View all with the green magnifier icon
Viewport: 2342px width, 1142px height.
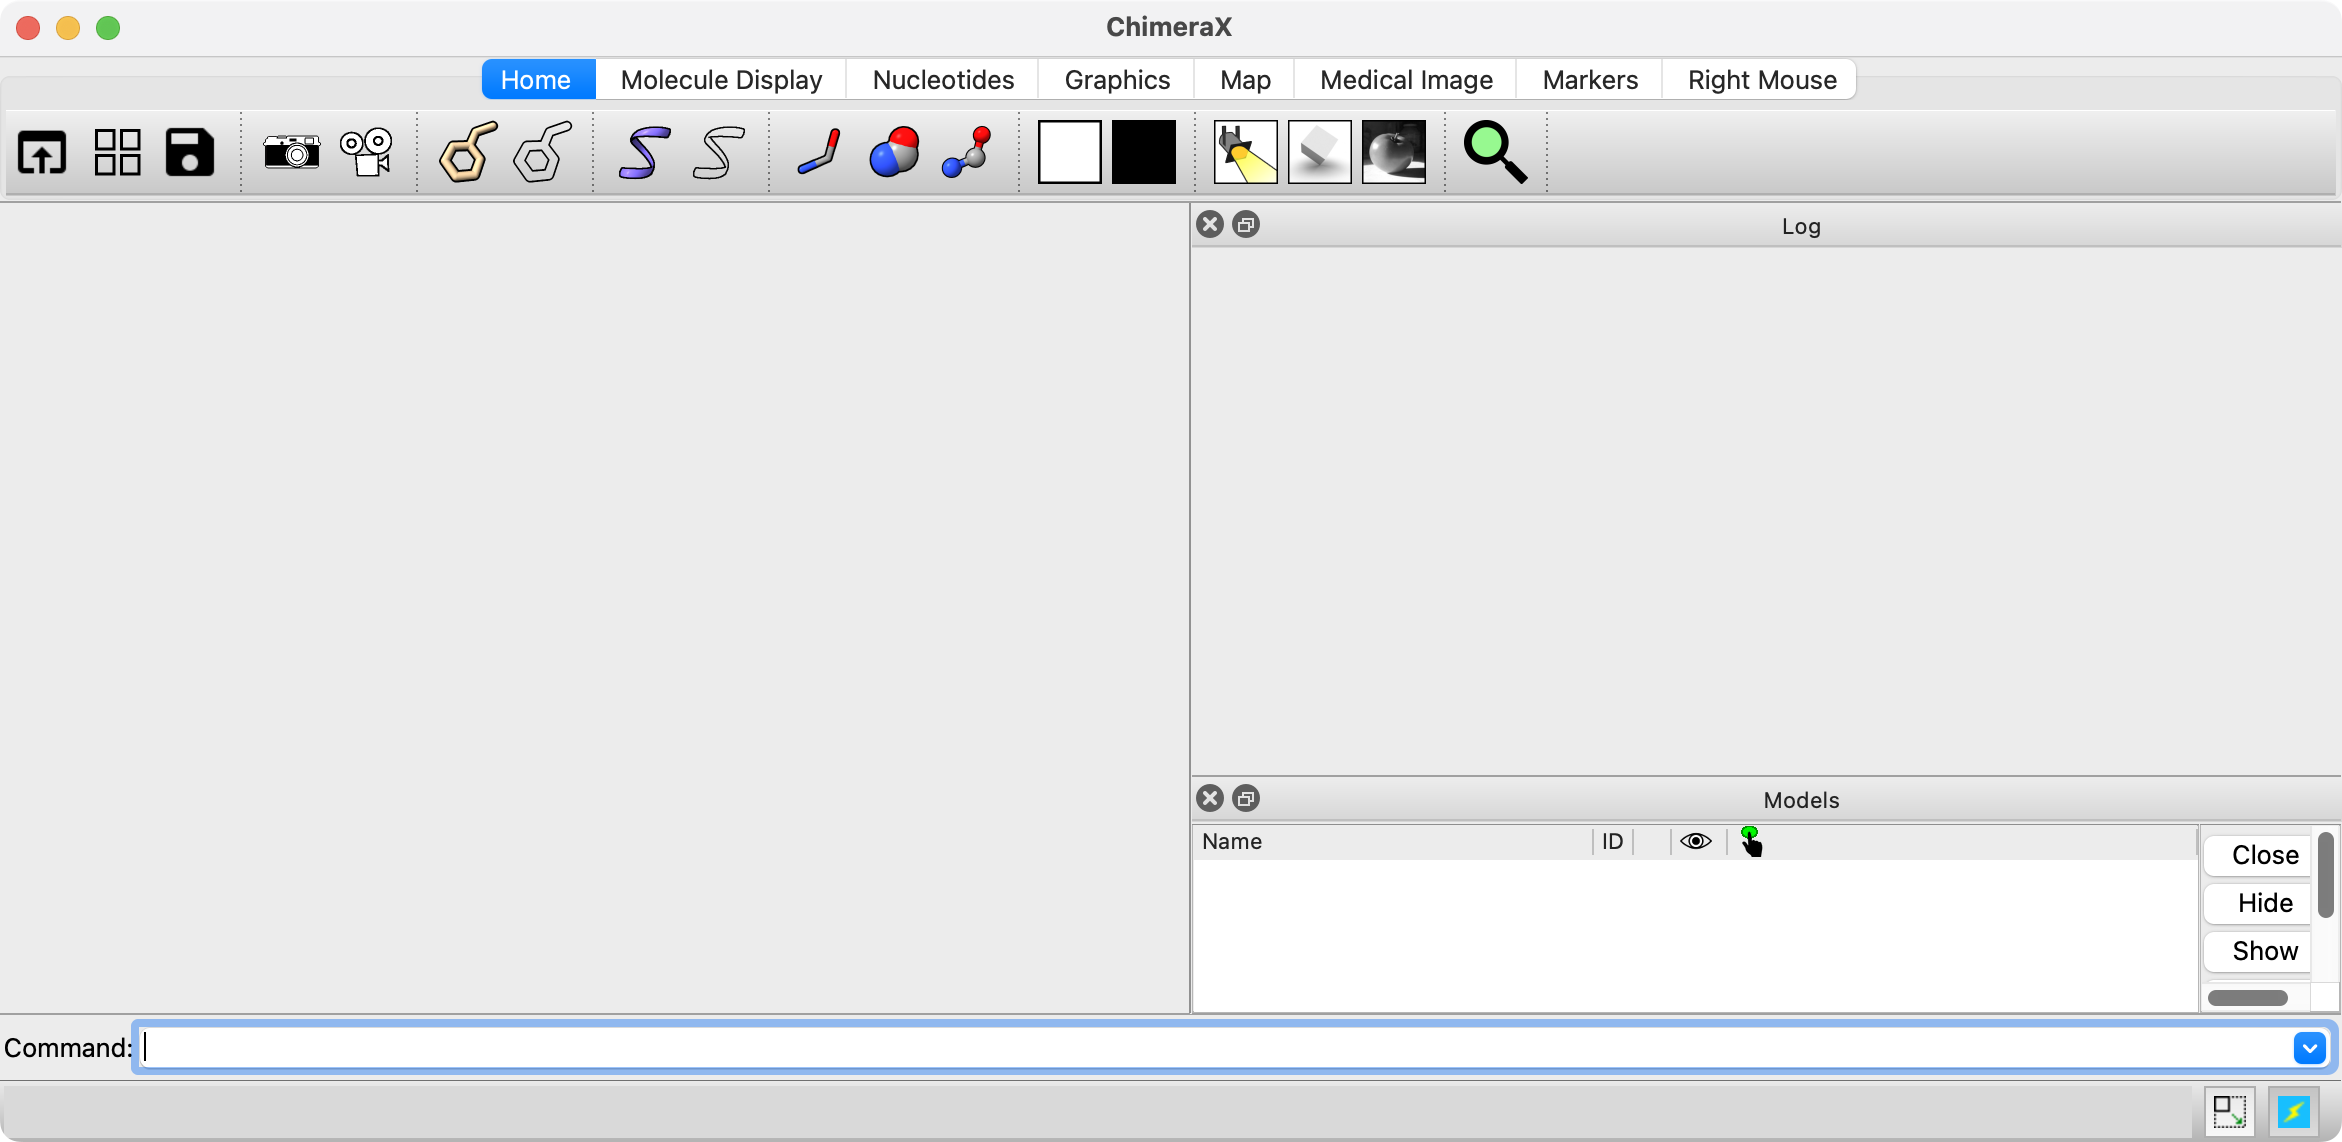pyautogui.click(x=1494, y=153)
